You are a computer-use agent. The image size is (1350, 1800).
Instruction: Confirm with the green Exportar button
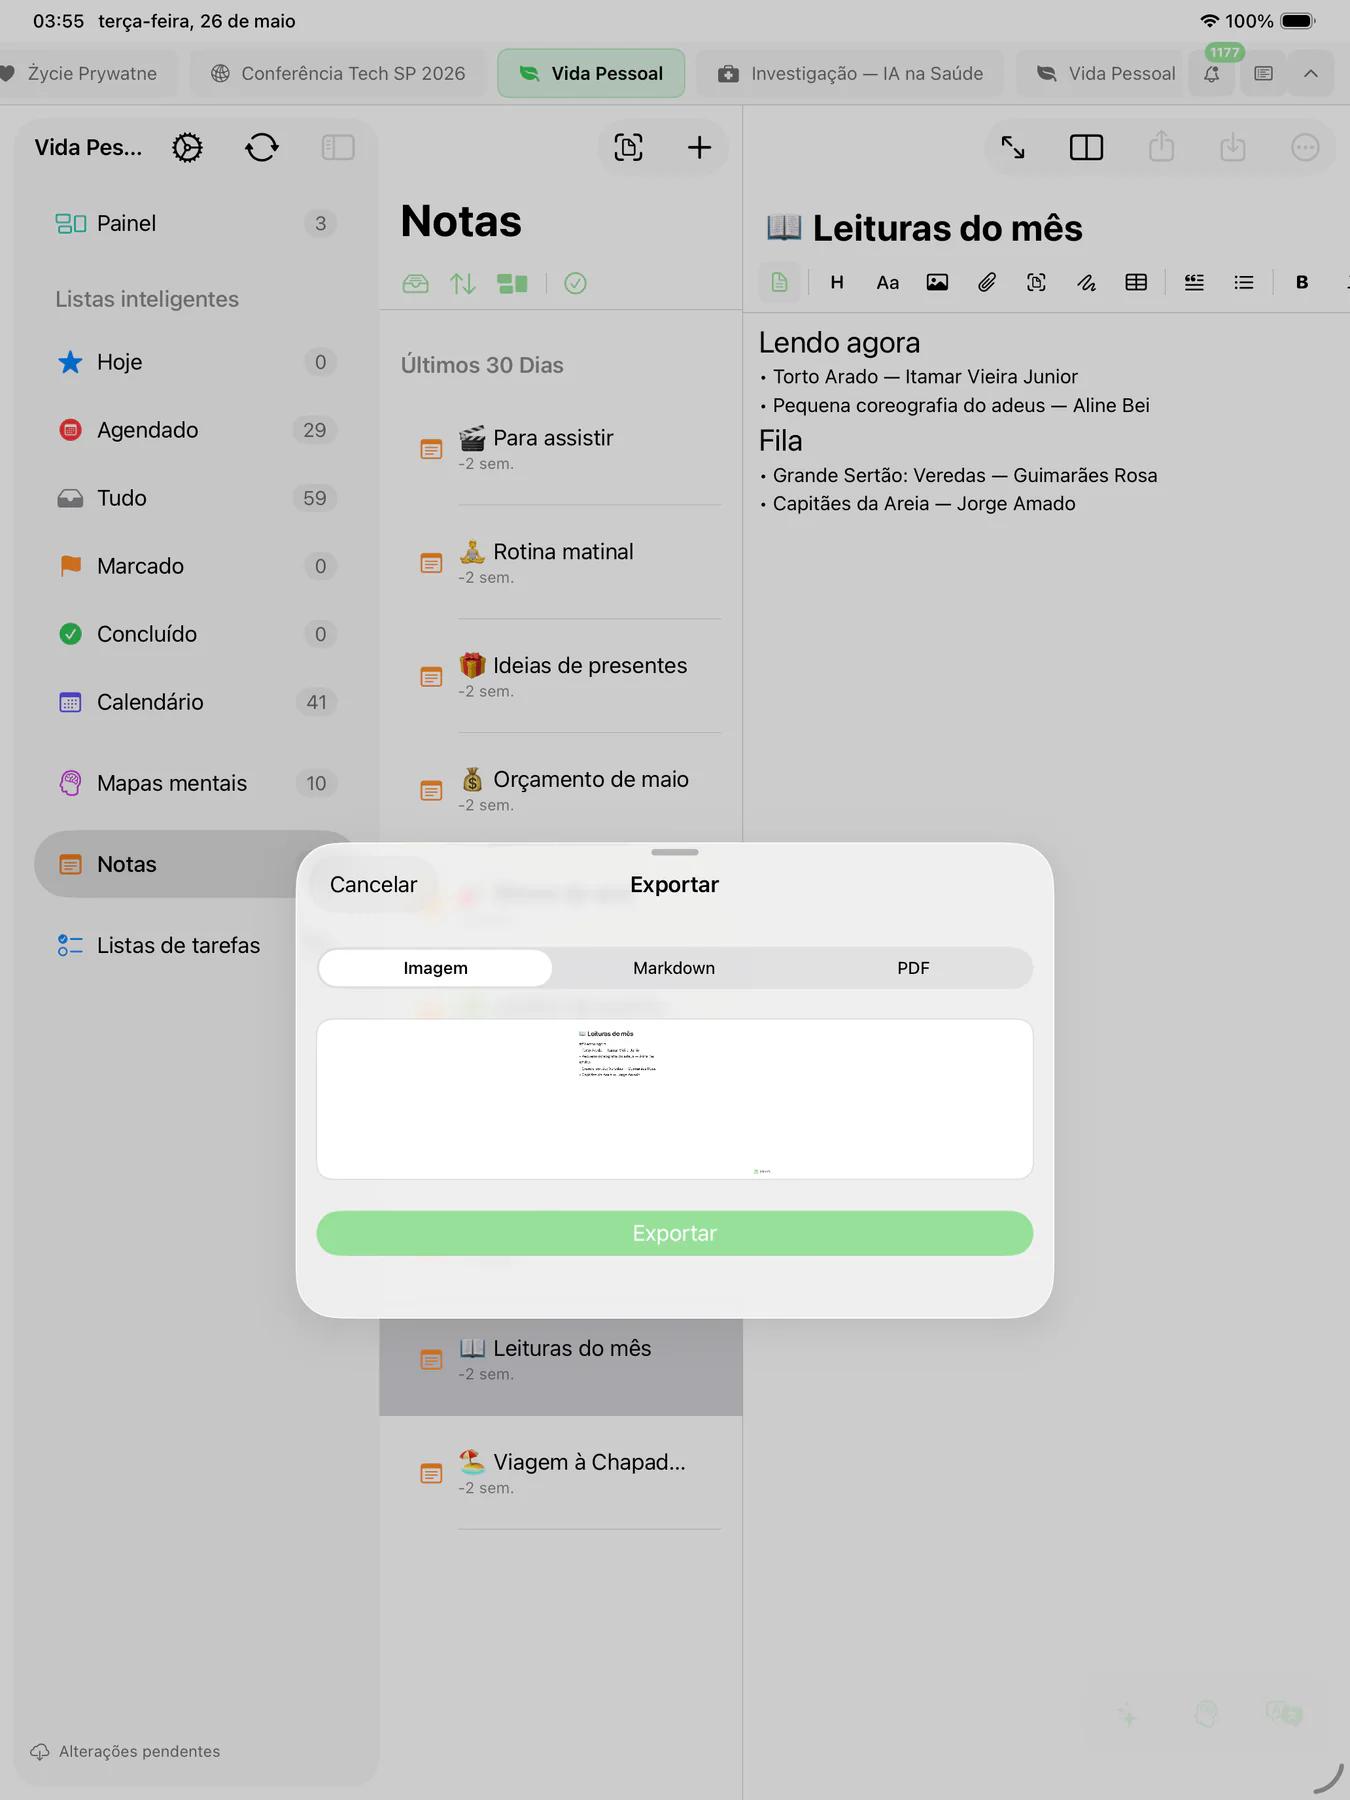[x=675, y=1233]
